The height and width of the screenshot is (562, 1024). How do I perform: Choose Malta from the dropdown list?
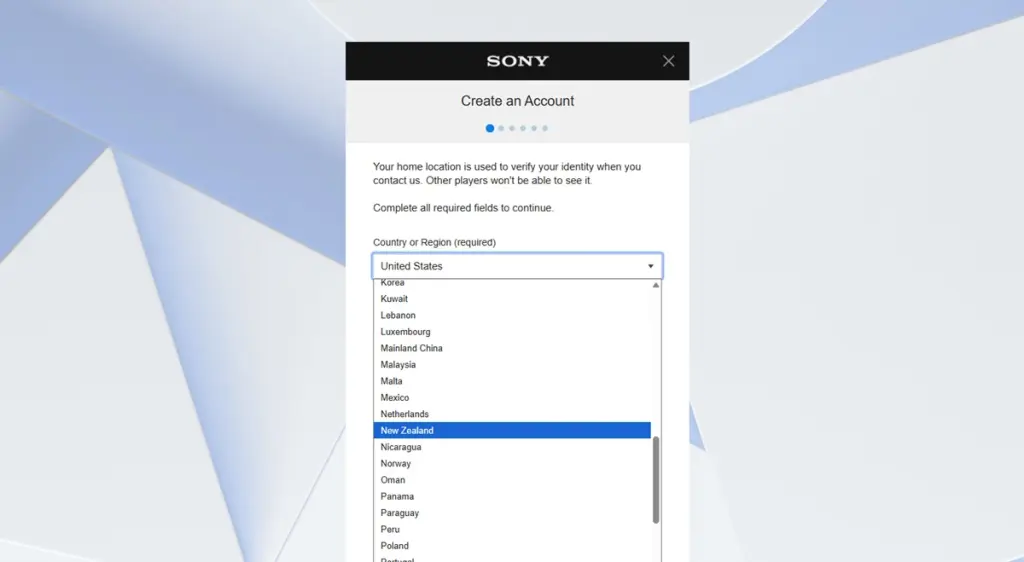[512, 381]
